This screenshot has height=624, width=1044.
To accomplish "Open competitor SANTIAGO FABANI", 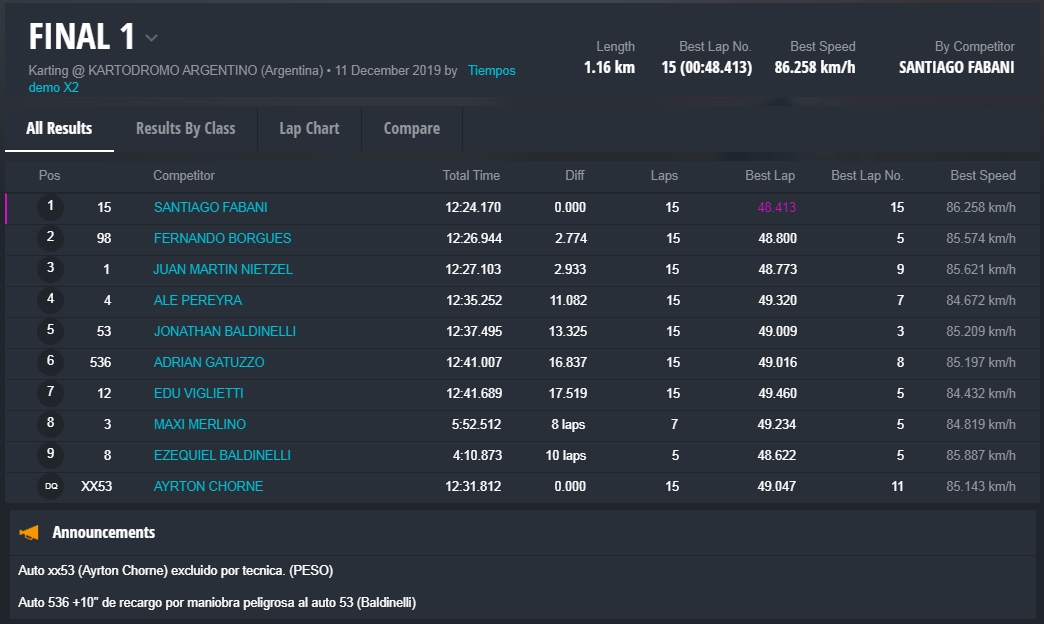I will coord(210,208).
